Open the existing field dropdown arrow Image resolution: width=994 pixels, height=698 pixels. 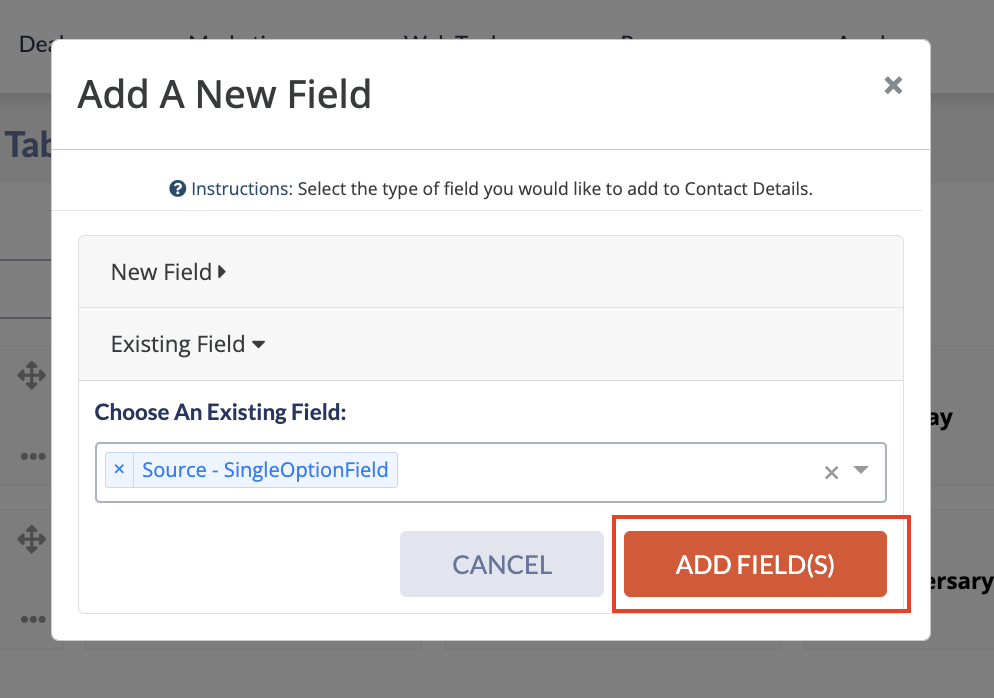[860, 470]
